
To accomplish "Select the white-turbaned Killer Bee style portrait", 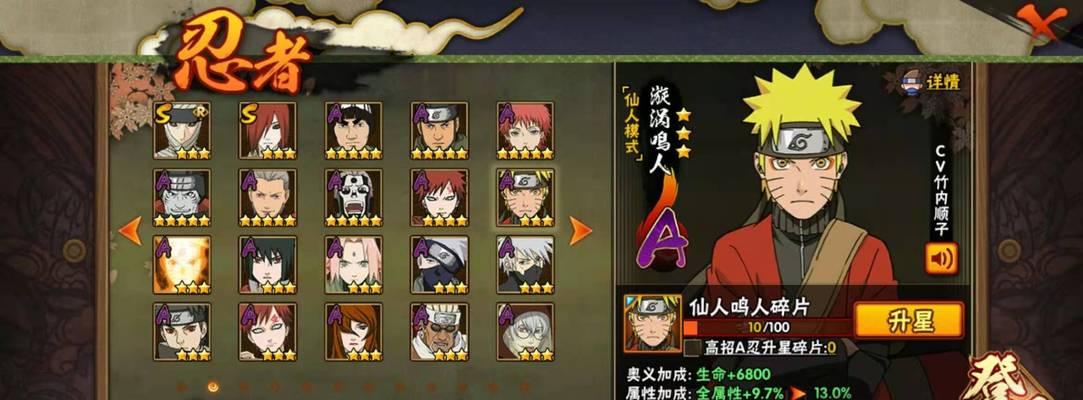I will 439,332.
